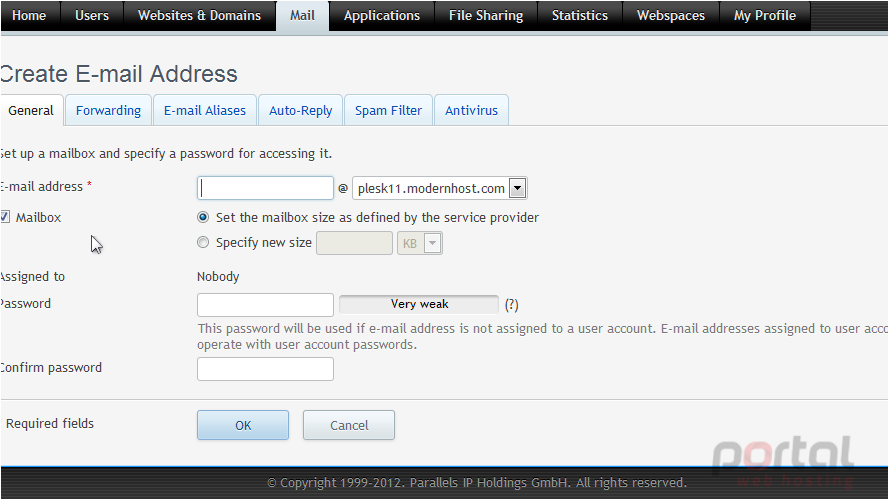Click the Confirm password field

coord(265,369)
